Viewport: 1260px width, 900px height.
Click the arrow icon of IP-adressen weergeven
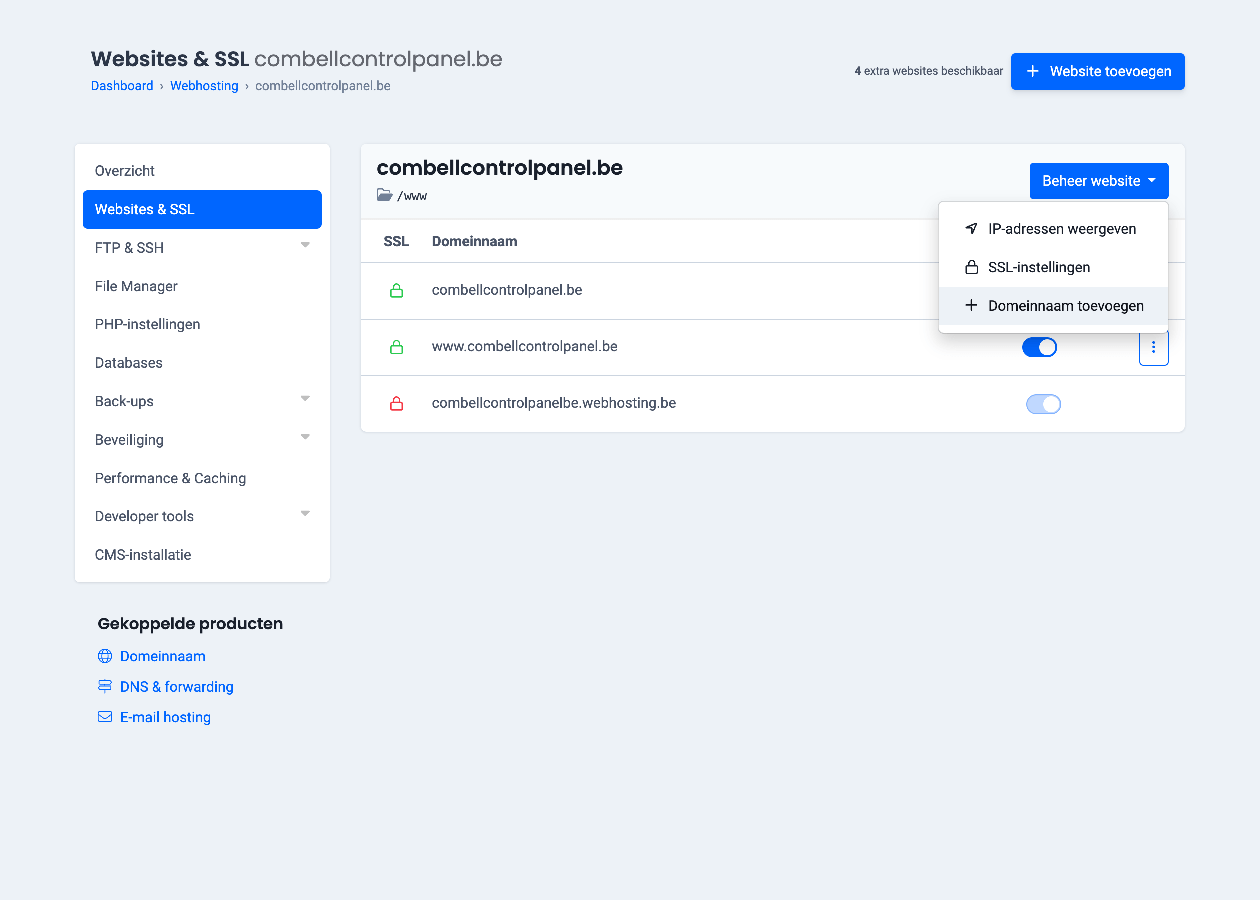[x=971, y=229]
